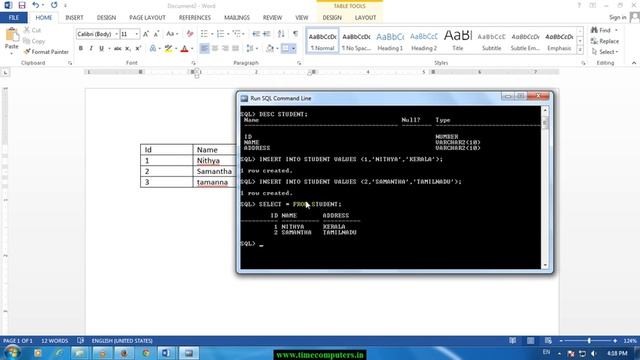Click the SQL Command Line vertical scrollbar

tap(545, 187)
